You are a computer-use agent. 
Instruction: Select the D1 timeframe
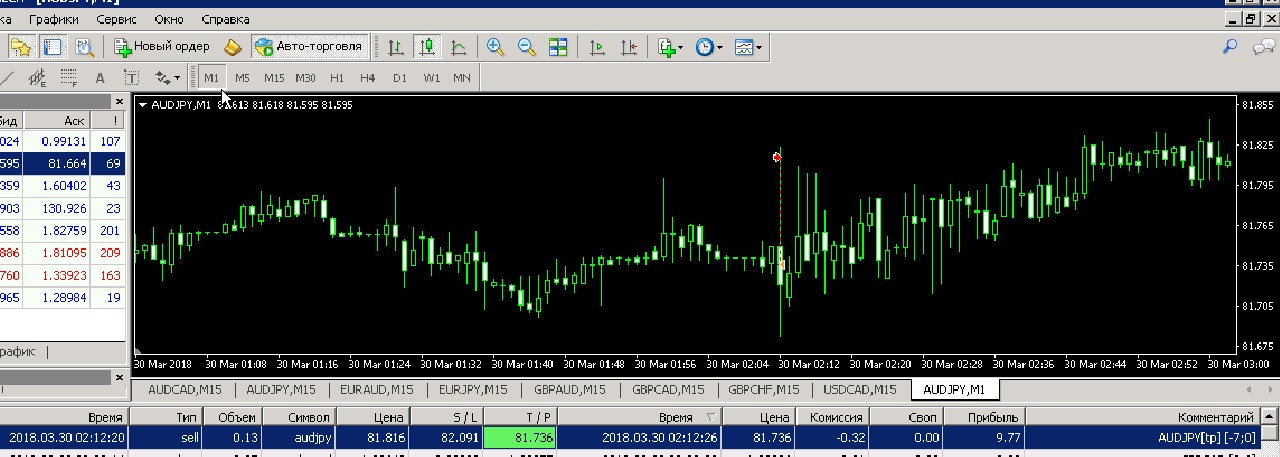(400, 77)
